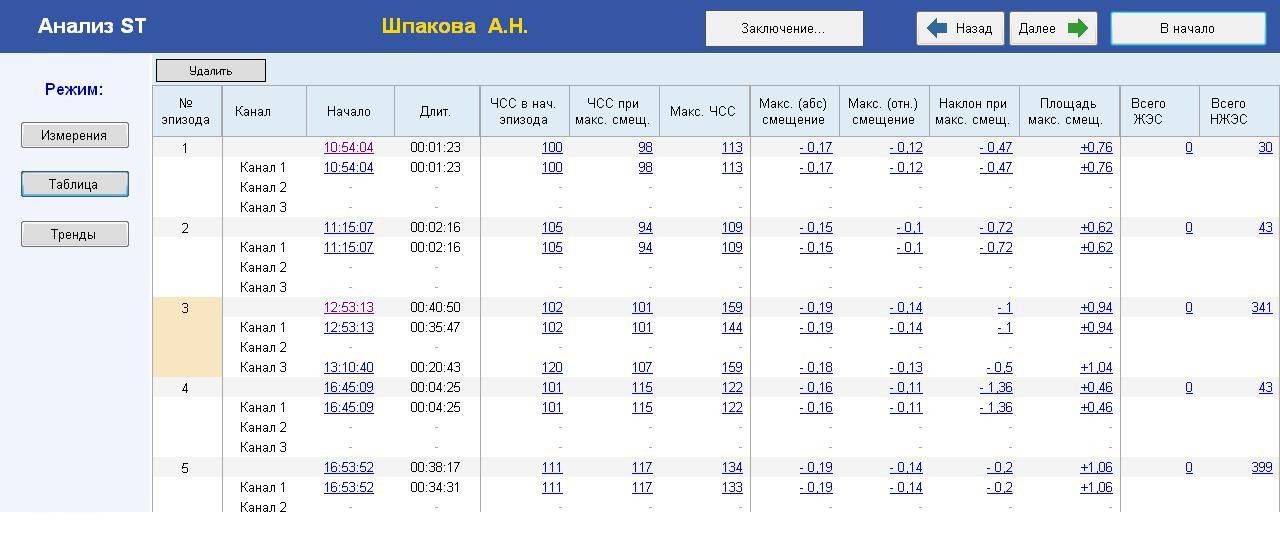This screenshot has width=1280, height=540.
Task: Click the Назад button with left arrow
Action: coord(960,29)
